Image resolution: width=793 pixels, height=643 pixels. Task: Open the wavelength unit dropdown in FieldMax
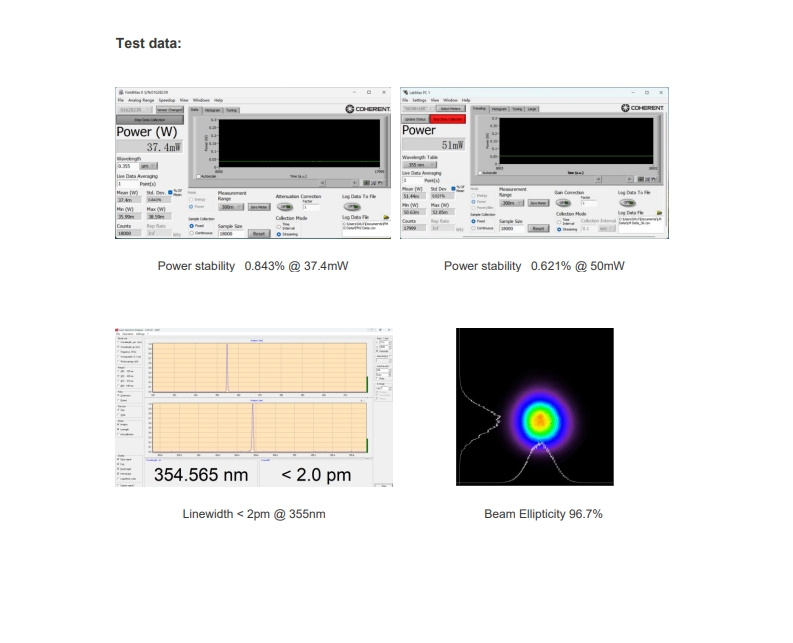(x=148, y=166)
